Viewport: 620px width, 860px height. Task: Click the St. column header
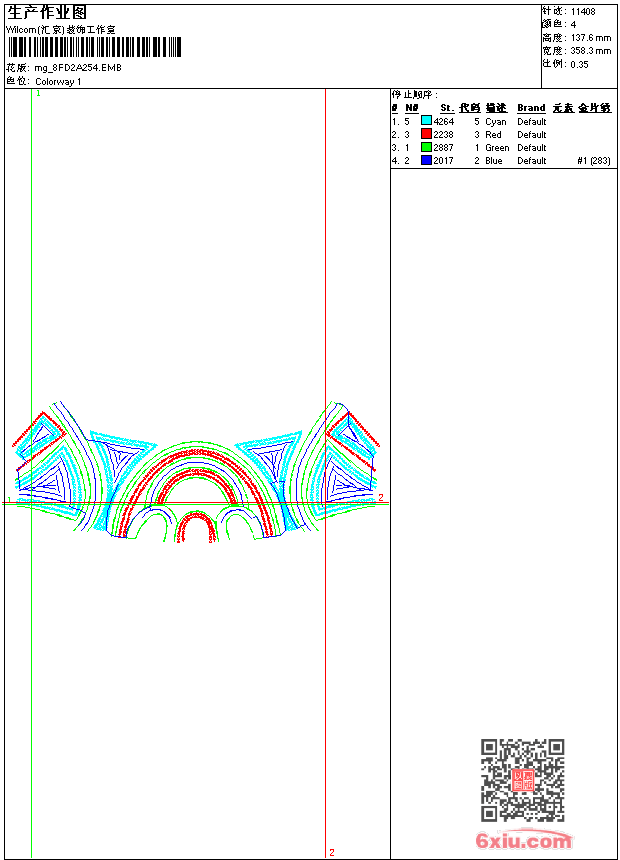(447, 108)
